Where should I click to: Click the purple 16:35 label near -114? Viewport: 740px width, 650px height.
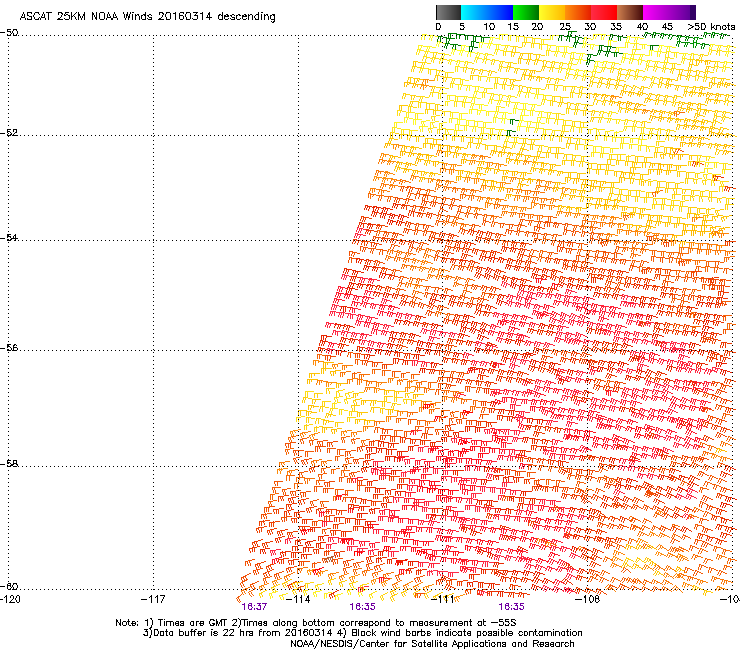[362, 607]
